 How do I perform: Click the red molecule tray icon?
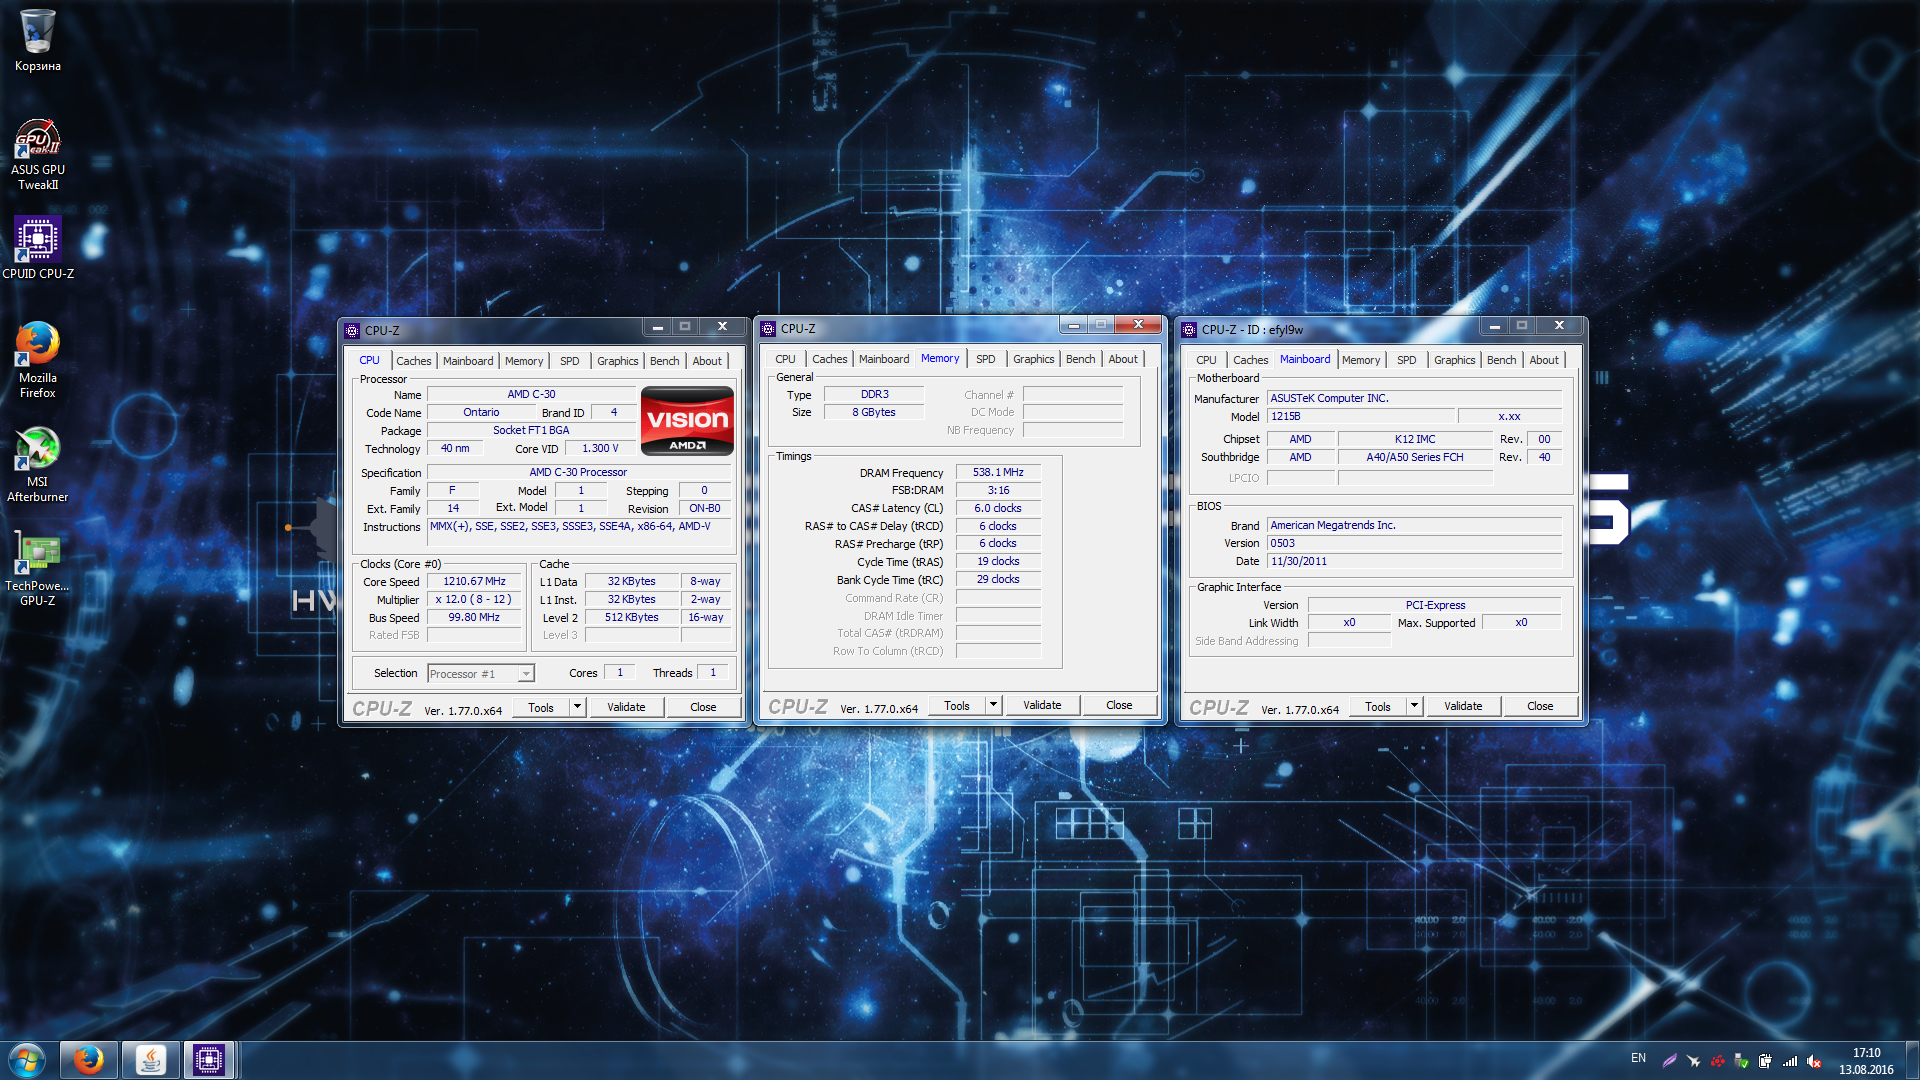[1717, 1061]
